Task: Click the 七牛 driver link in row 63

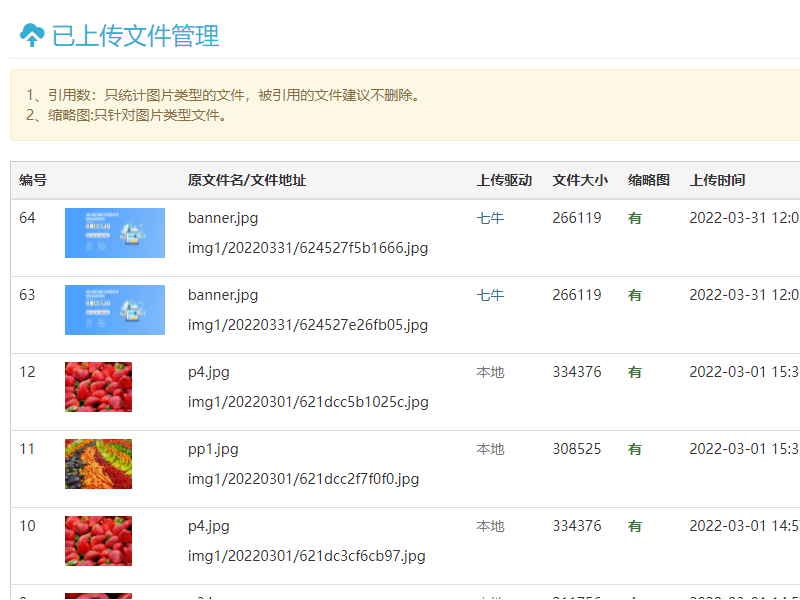Action: point(490,295)
